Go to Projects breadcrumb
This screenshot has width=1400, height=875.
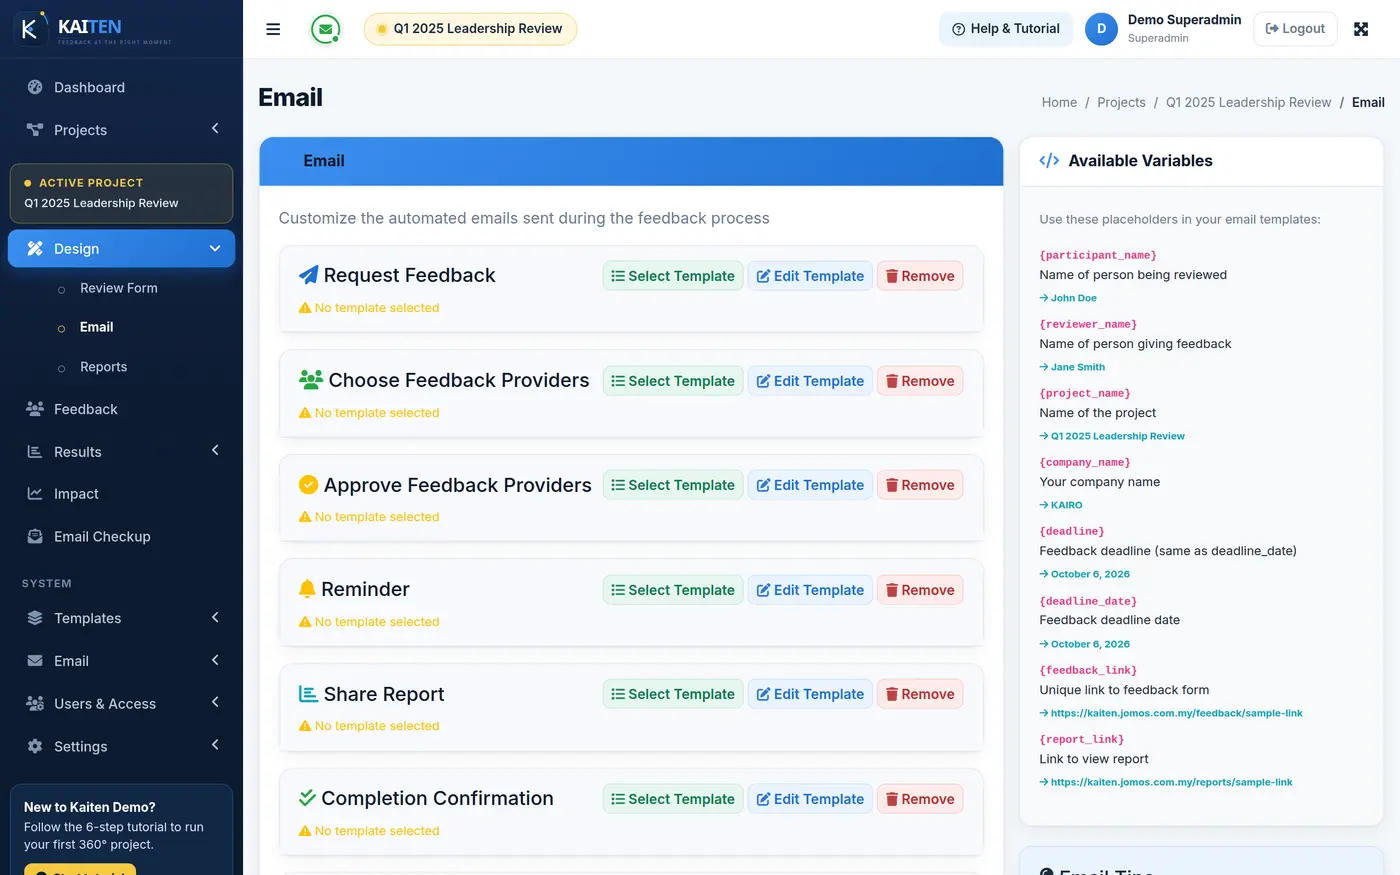tap(1121, 102)
